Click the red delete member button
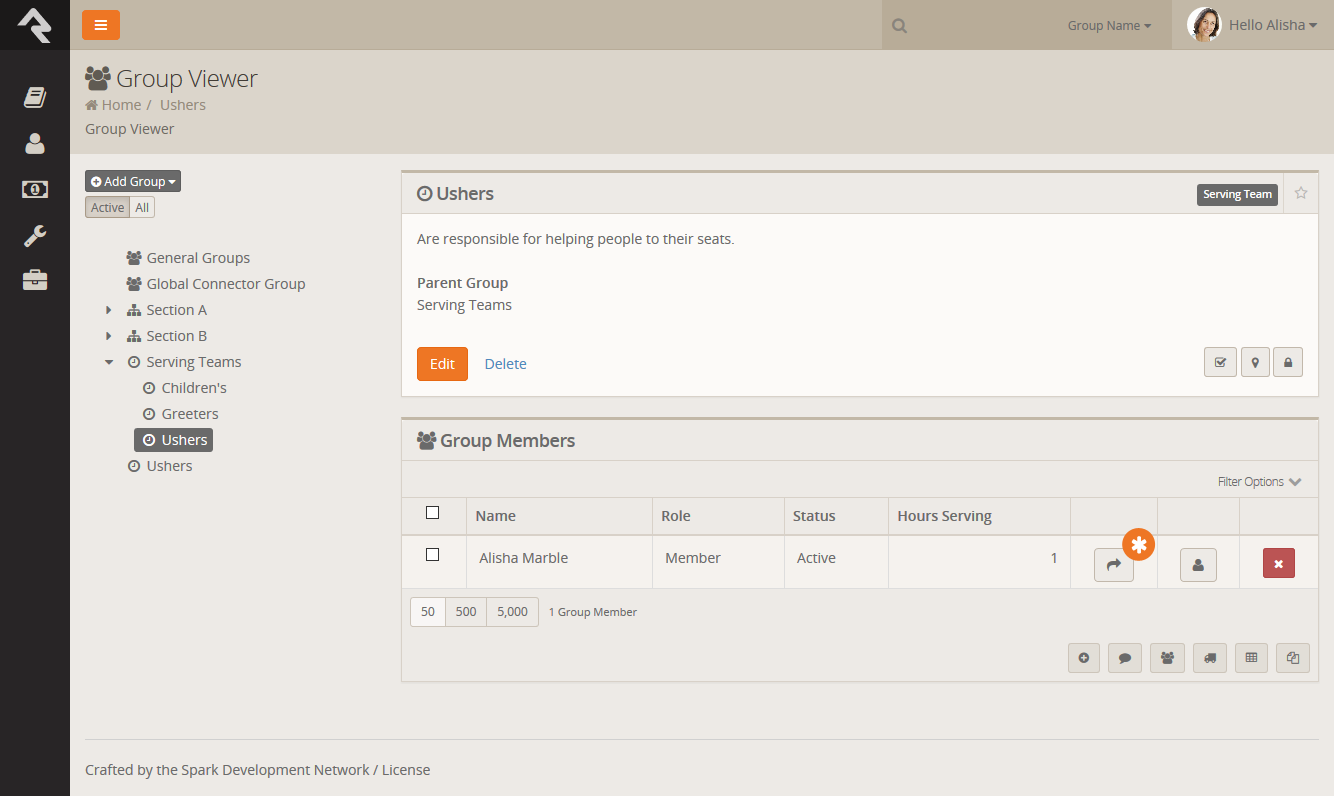Viewport: 1334px width, 796px height. [x=1278, y=563]
